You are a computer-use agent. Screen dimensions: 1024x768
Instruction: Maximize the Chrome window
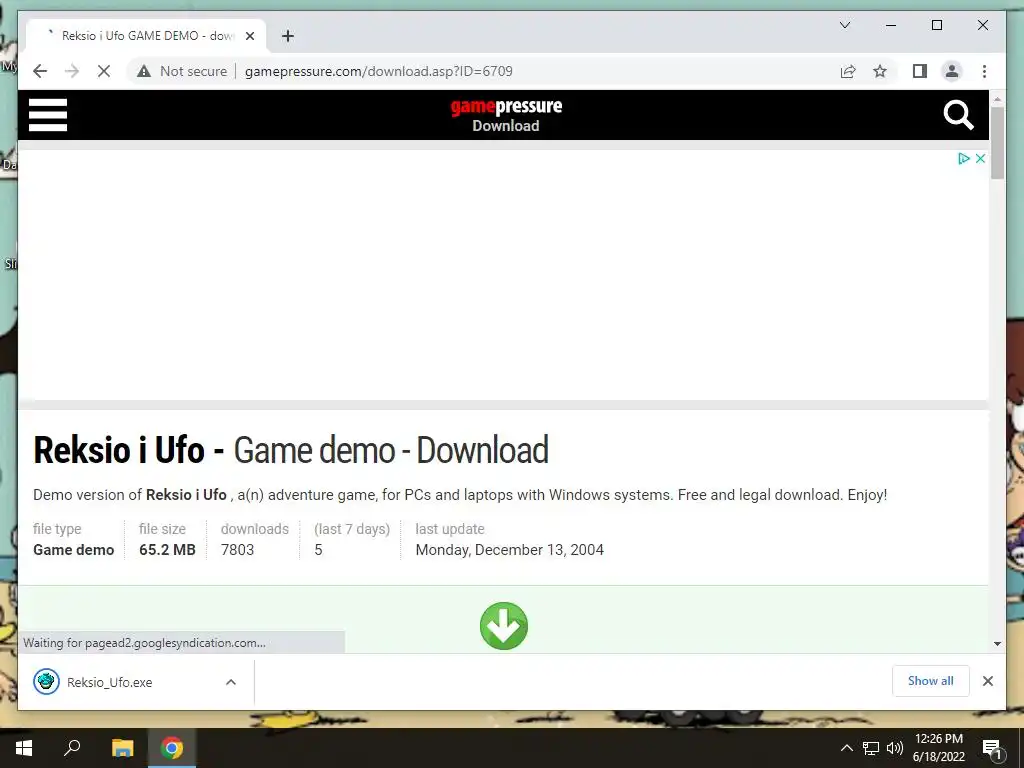(x=936, y=25)
